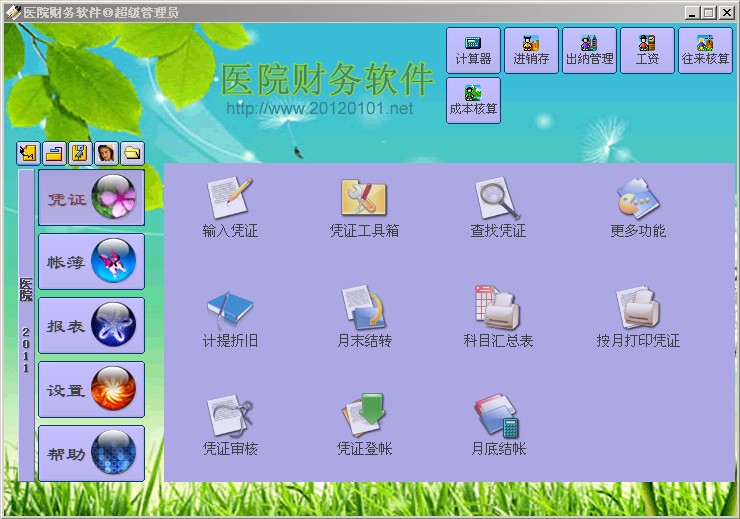Open the 设置 settings sidebar section
This screenshot has width=740, height=519.
click(x=91, y=389)
